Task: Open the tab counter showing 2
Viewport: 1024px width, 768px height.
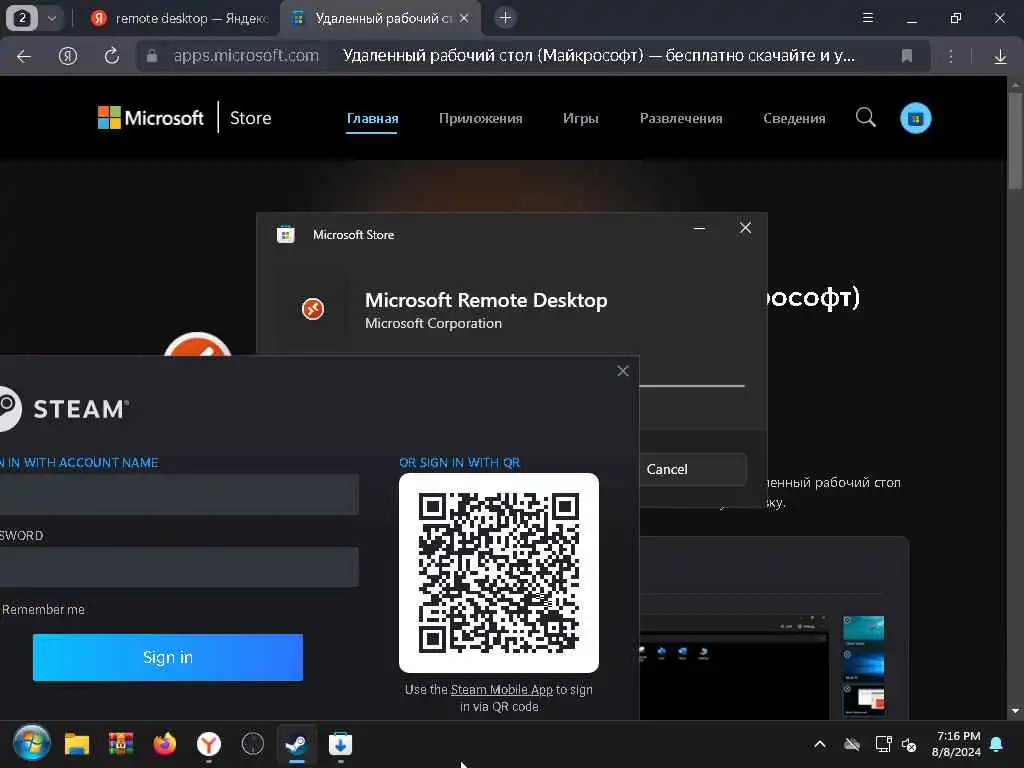Action: coord(22,18)
